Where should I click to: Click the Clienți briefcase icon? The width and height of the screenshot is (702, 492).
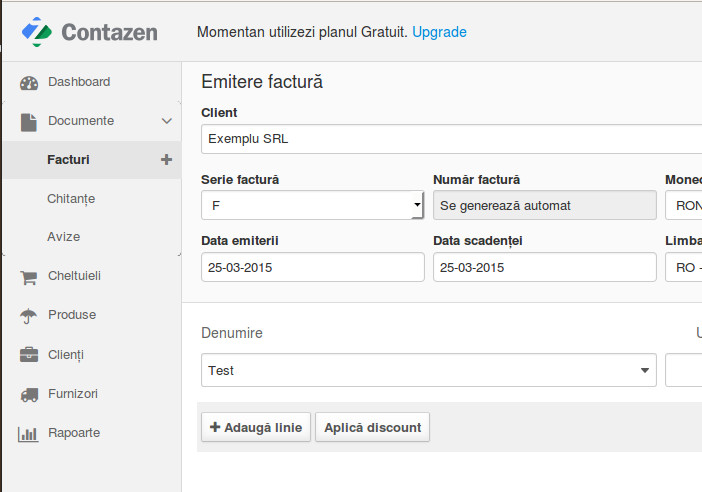[29, 355]
